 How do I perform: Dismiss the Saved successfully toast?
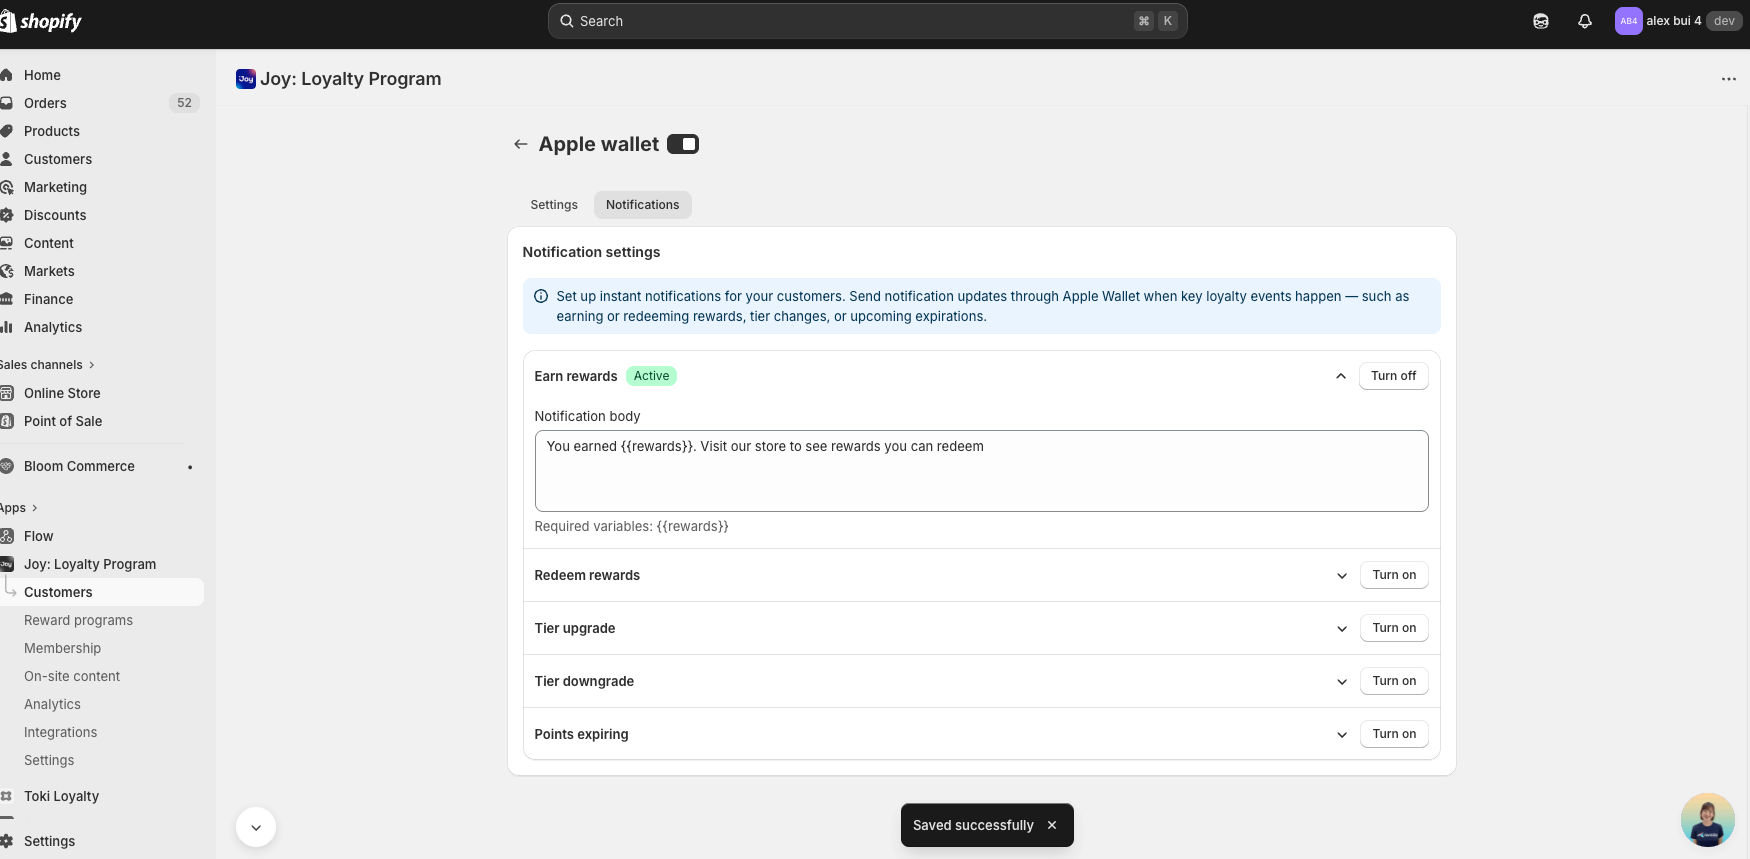pos(1052,825)
